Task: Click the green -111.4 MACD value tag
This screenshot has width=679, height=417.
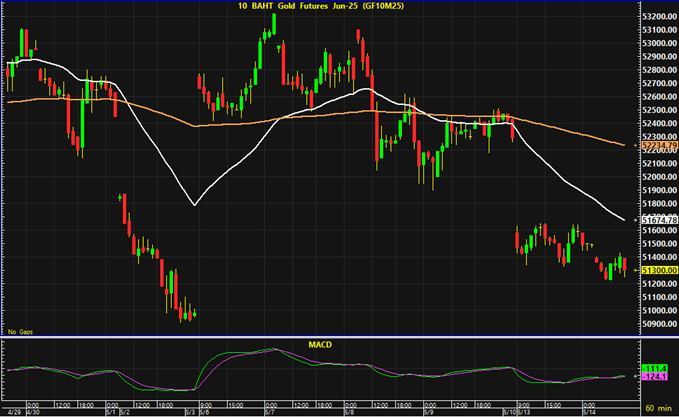Action: click(x=656, y=369)
